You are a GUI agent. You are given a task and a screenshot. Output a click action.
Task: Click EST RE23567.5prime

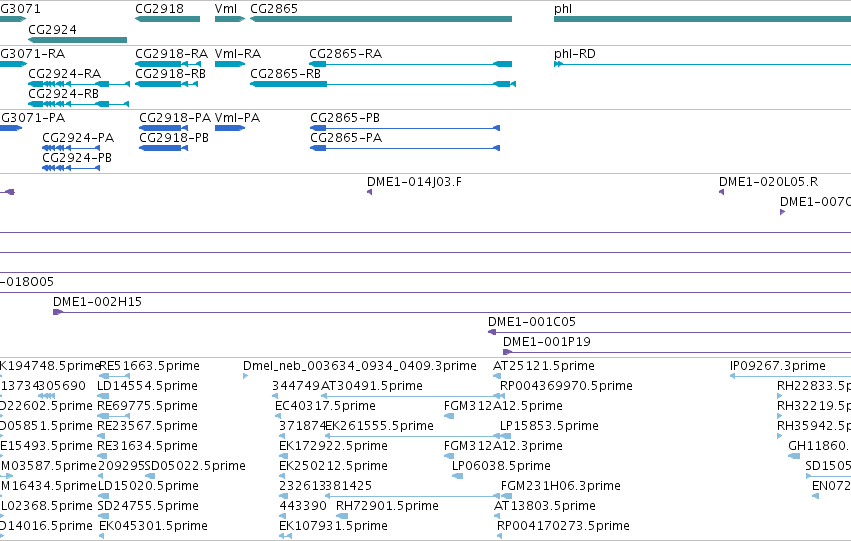[x=103, y=436]
